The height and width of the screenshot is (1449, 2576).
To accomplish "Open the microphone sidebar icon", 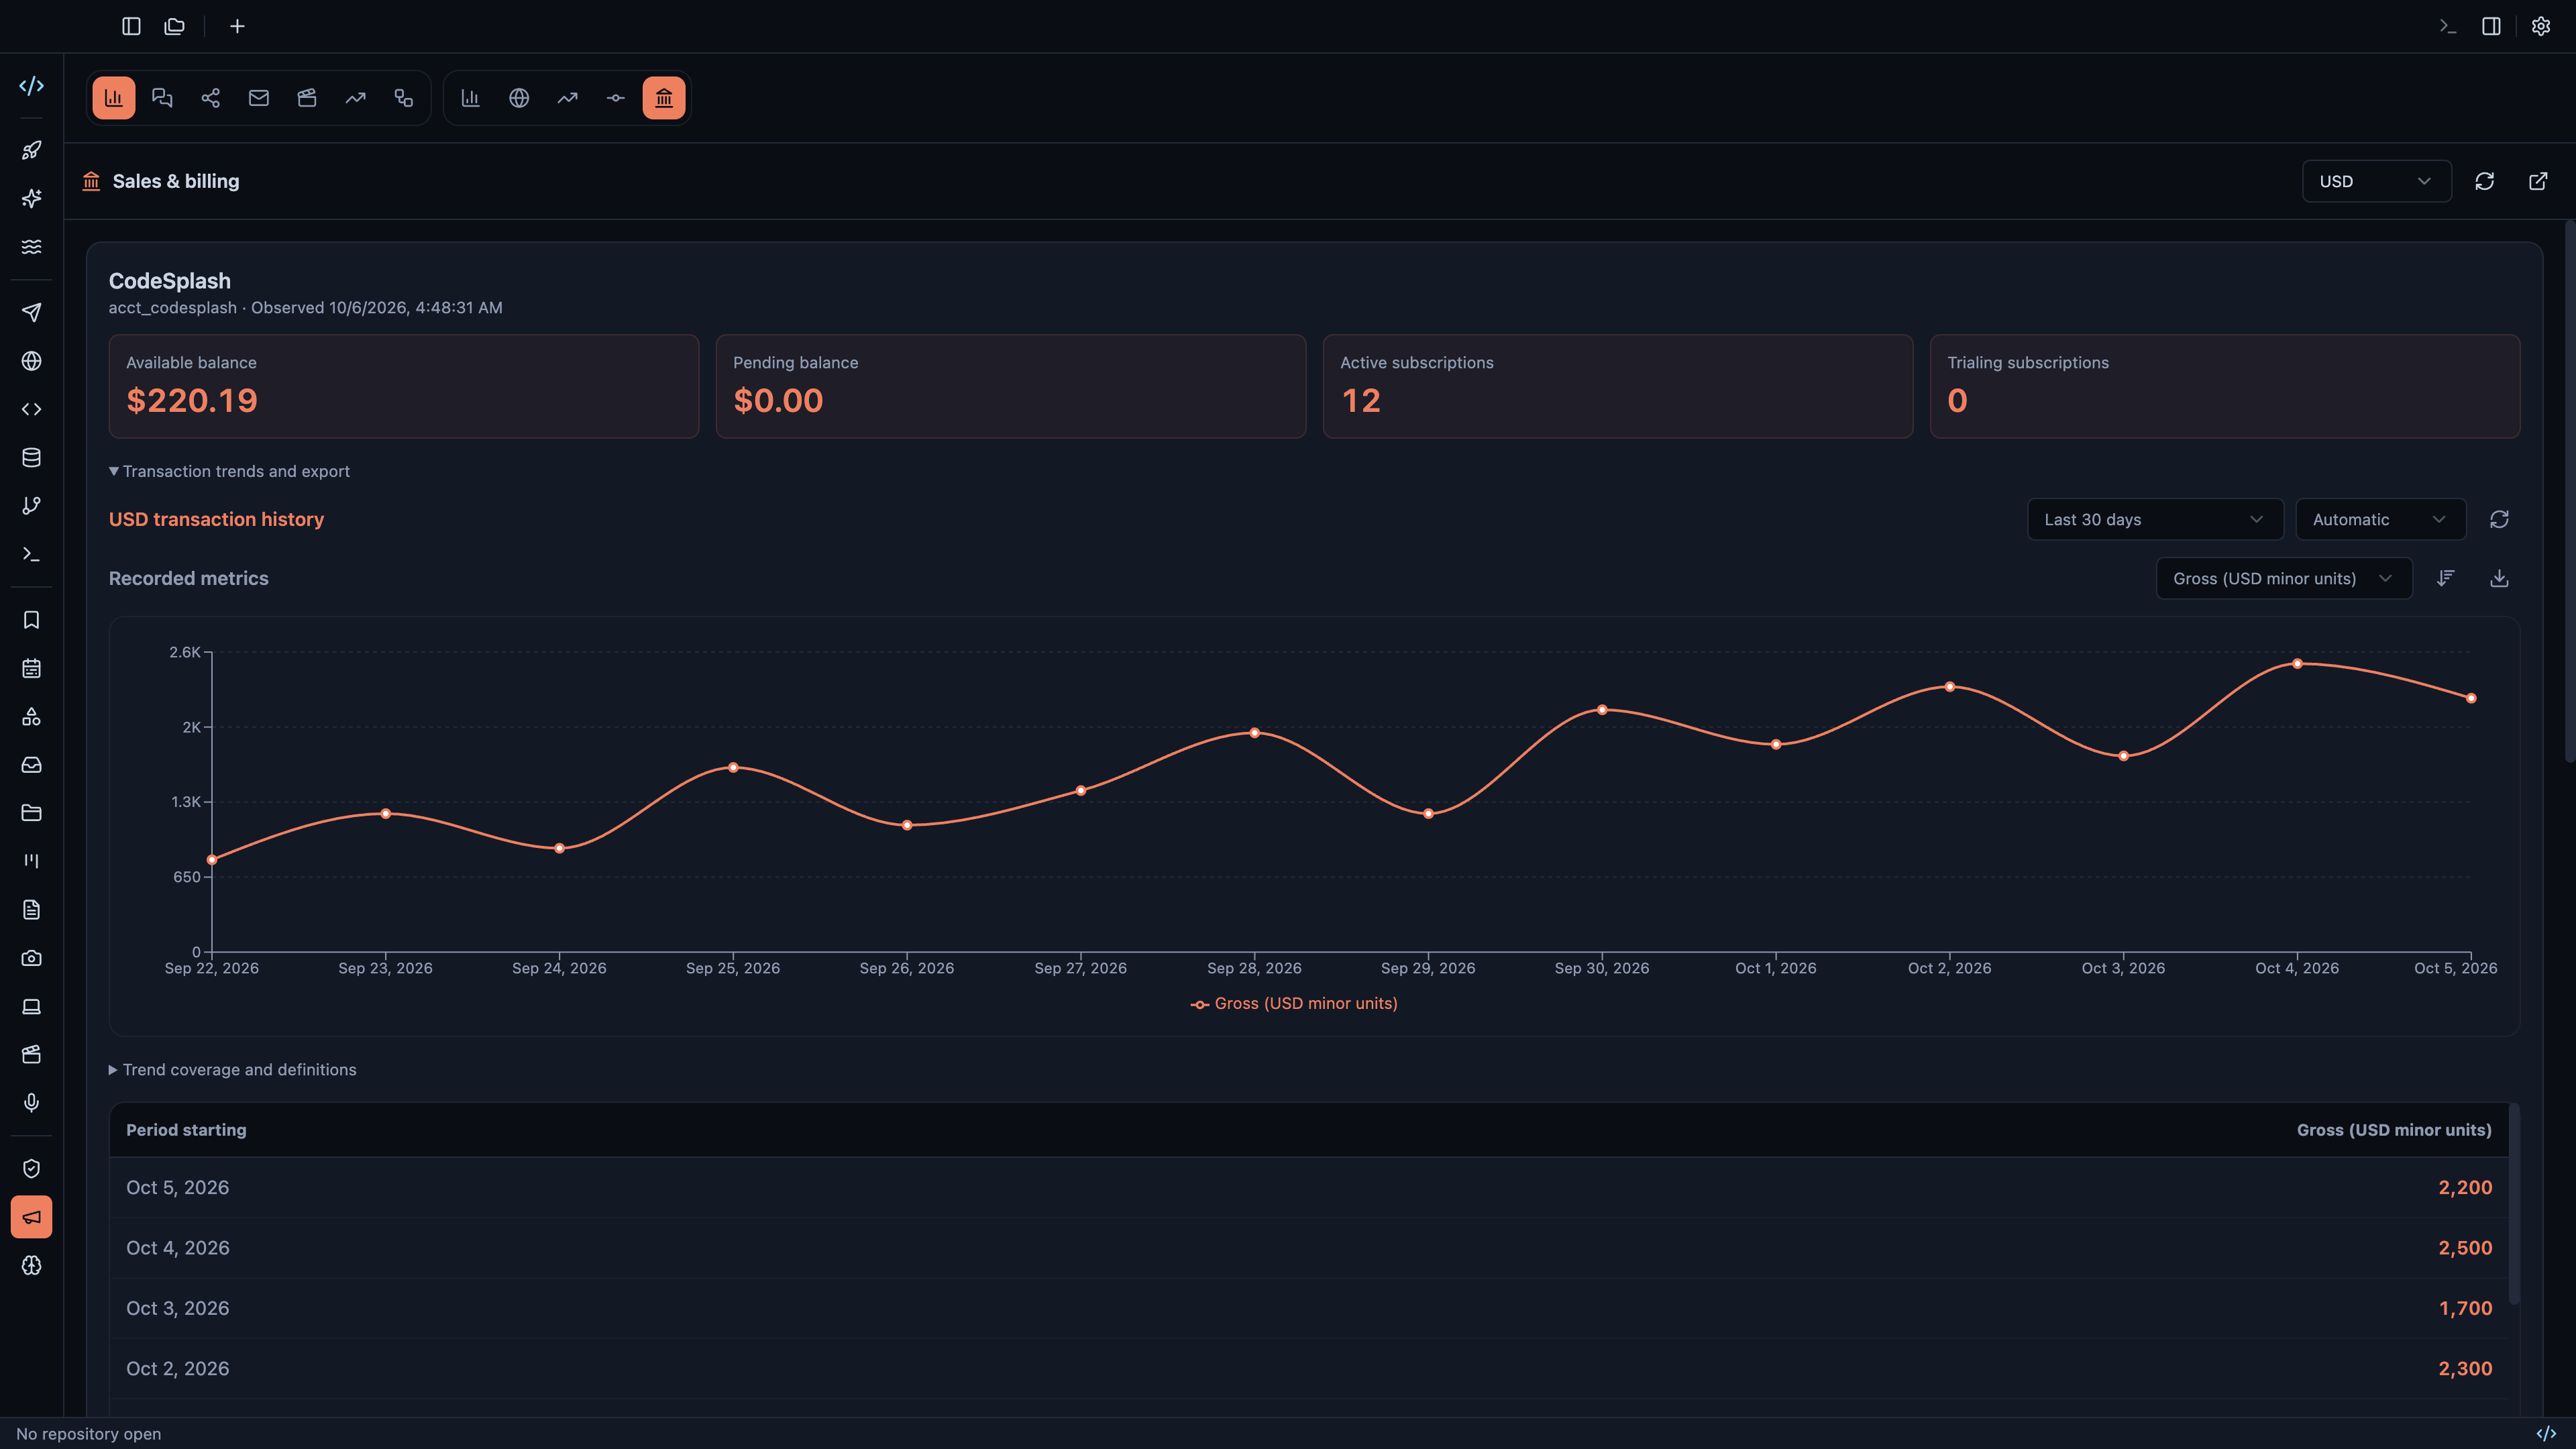I will point(31,1103).
